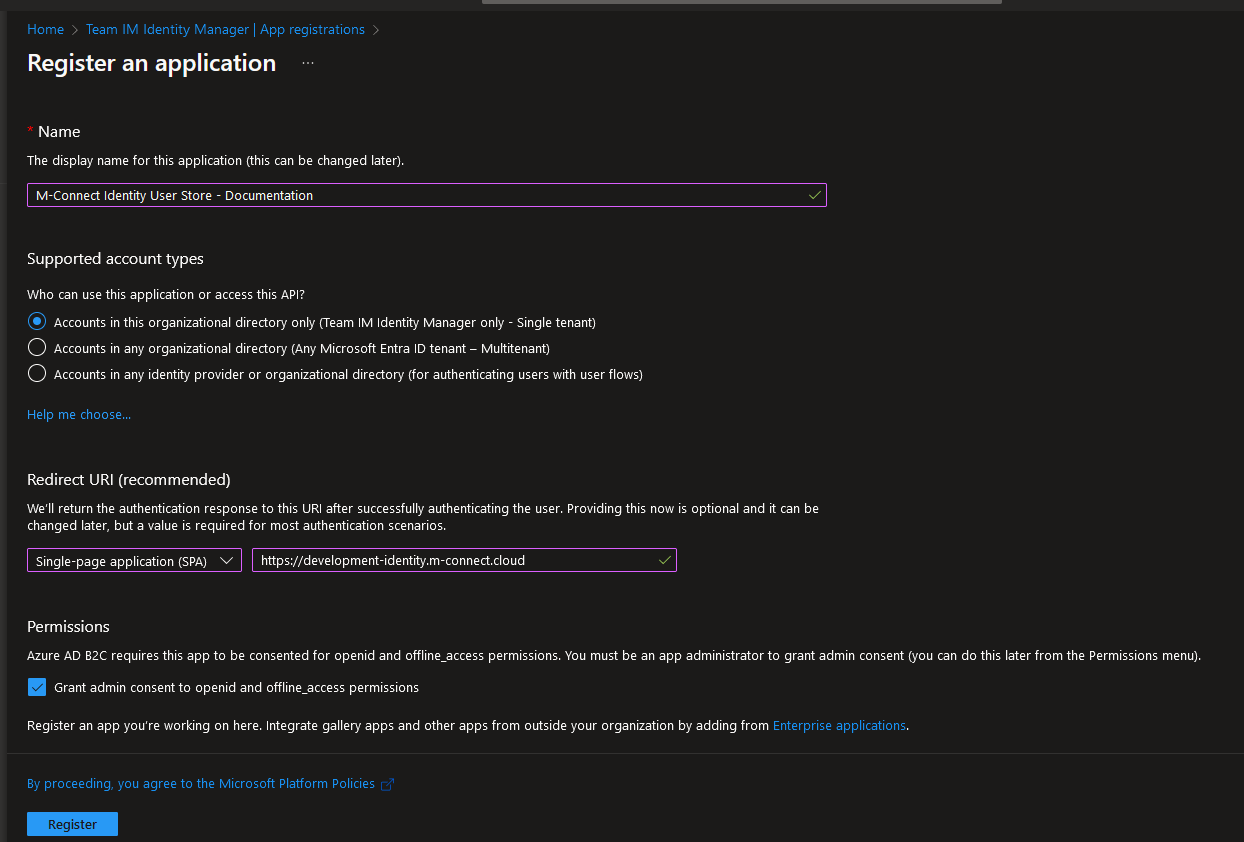The image size is (1244, 842).
Task: Open the Help me choose link
Action: [x=79, y=414]
